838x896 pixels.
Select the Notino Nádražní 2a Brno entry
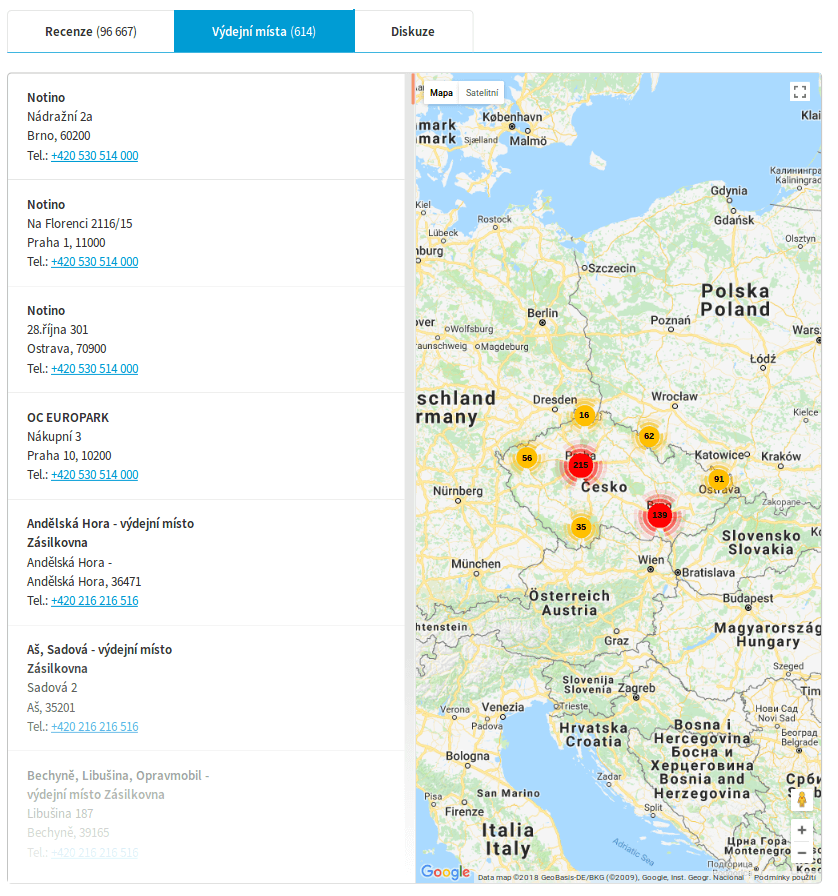coord(206,126)
